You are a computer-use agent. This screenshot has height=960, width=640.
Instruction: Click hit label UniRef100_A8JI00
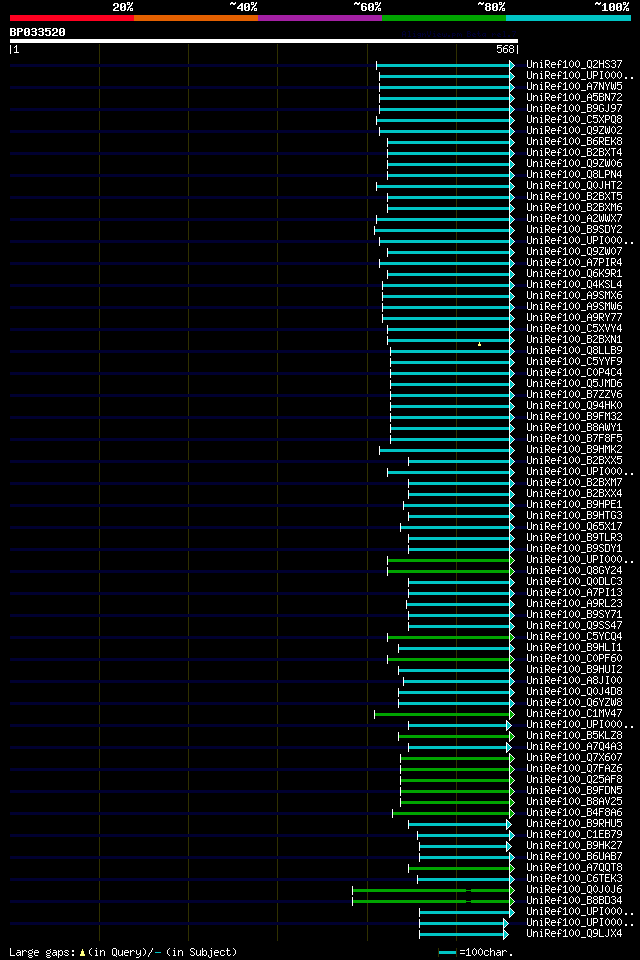tap(574, 681)
